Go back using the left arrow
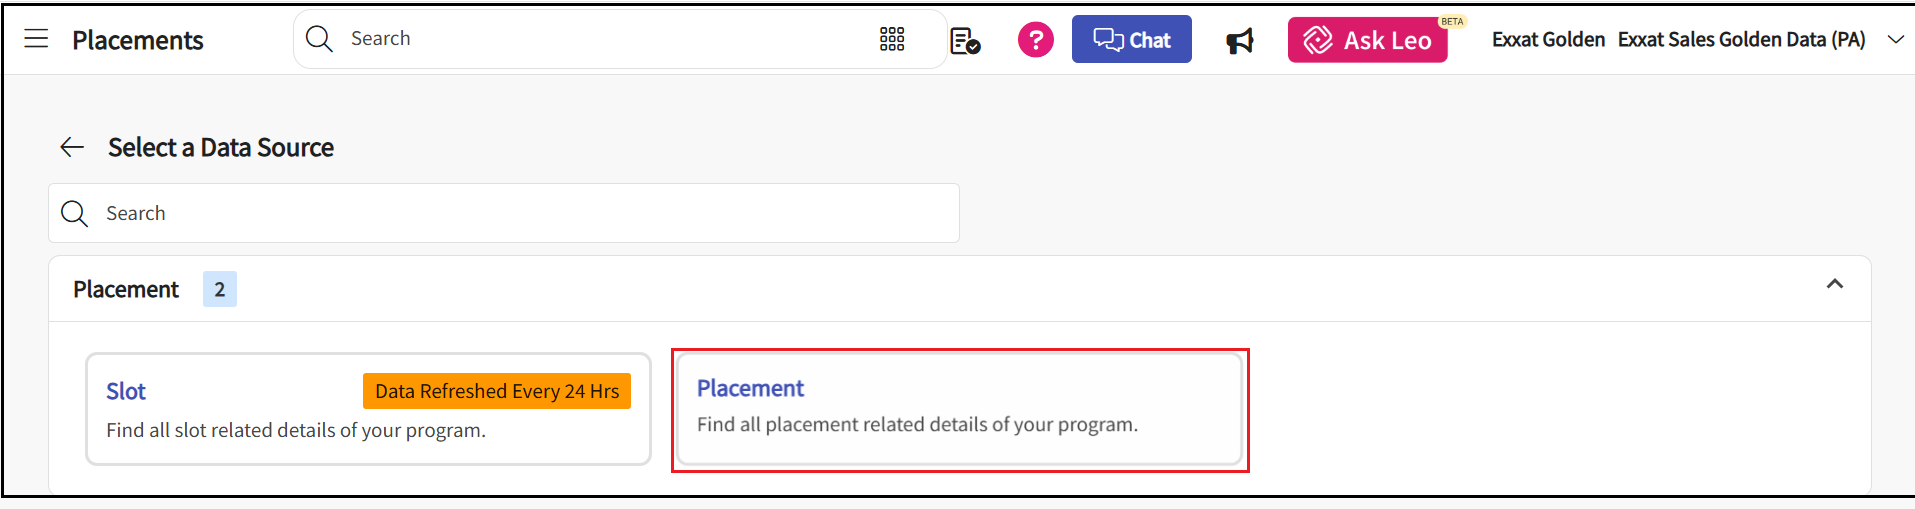1915x509 pixels. (72, 148)
